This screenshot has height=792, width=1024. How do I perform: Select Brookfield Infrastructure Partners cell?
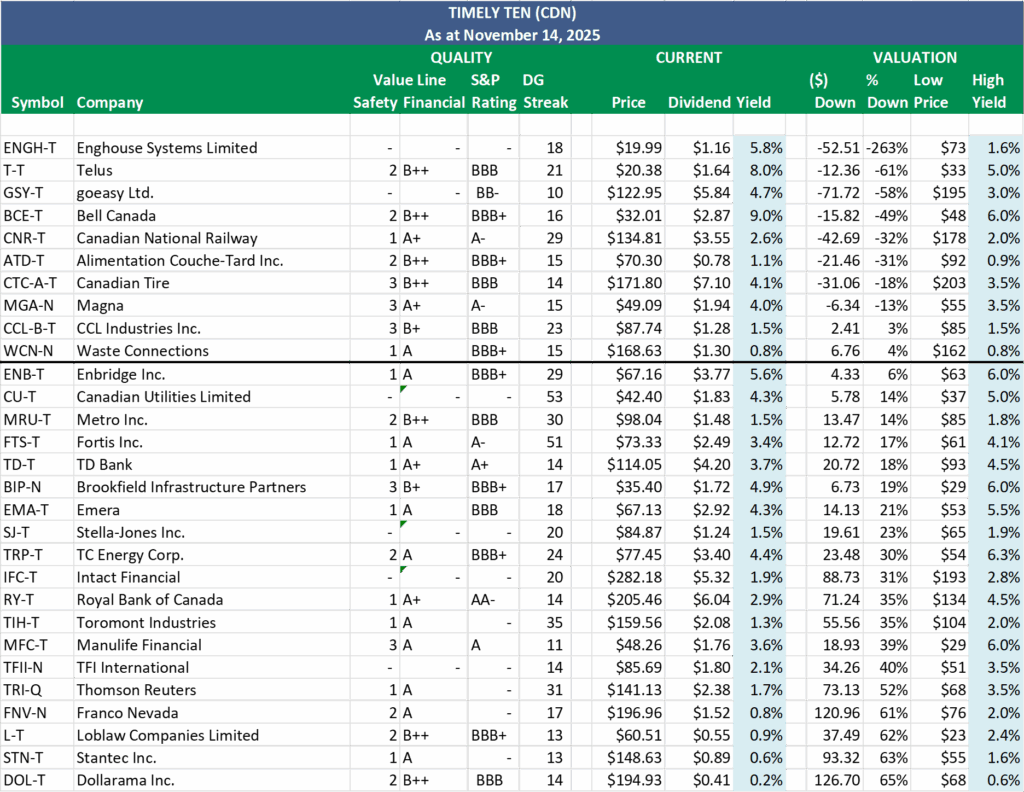[x=212, y=487]
